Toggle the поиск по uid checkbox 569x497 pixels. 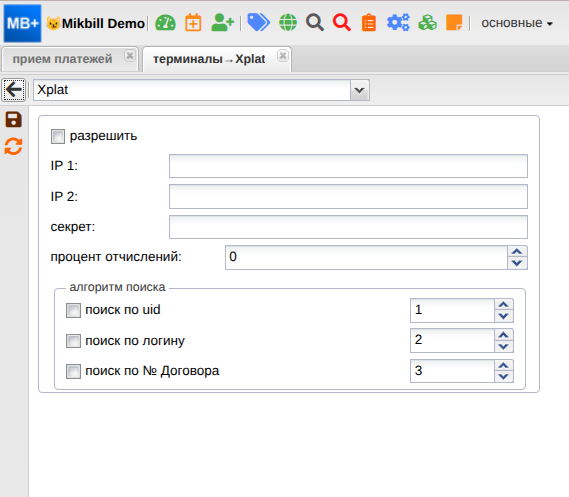coord(73,311)
